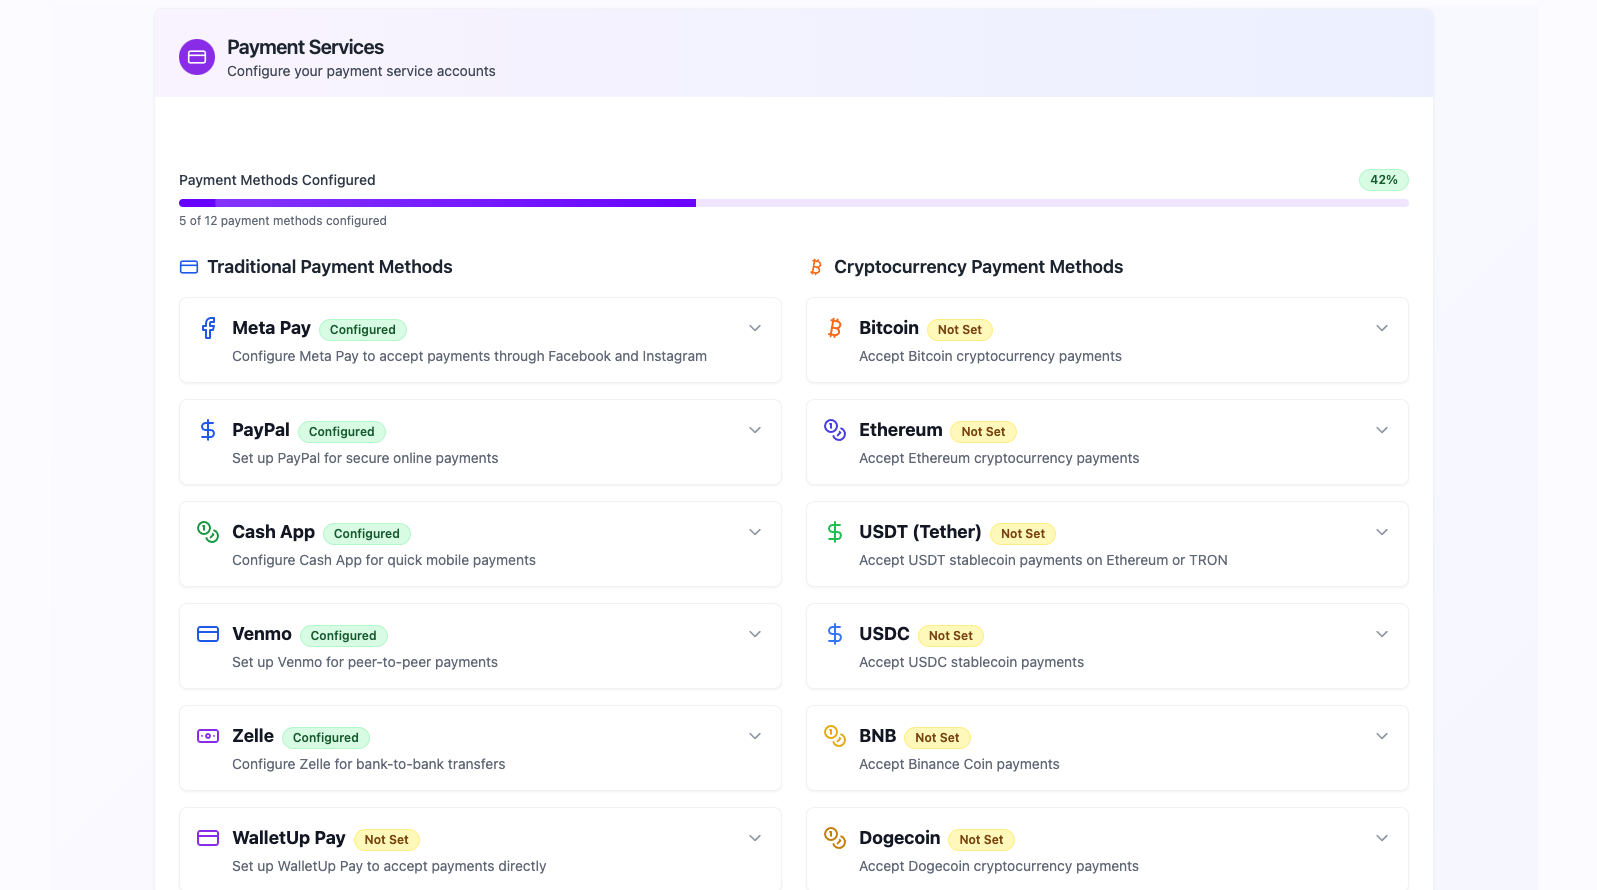Click the 42% completion badge

tap(1384, 180)
